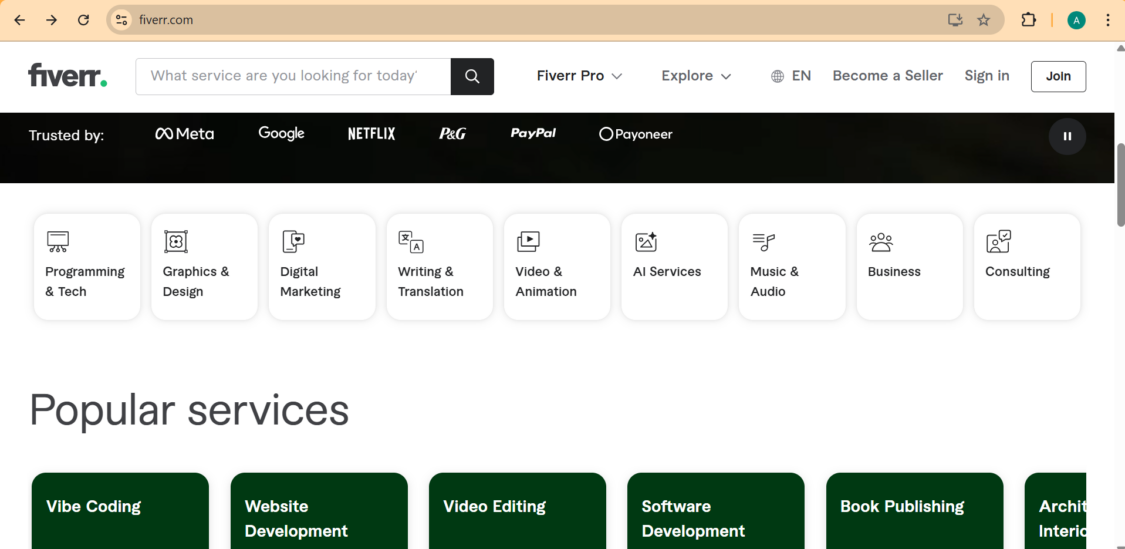Open the Video Editing service card
The image size is (1125, 549).
point(517,510)
